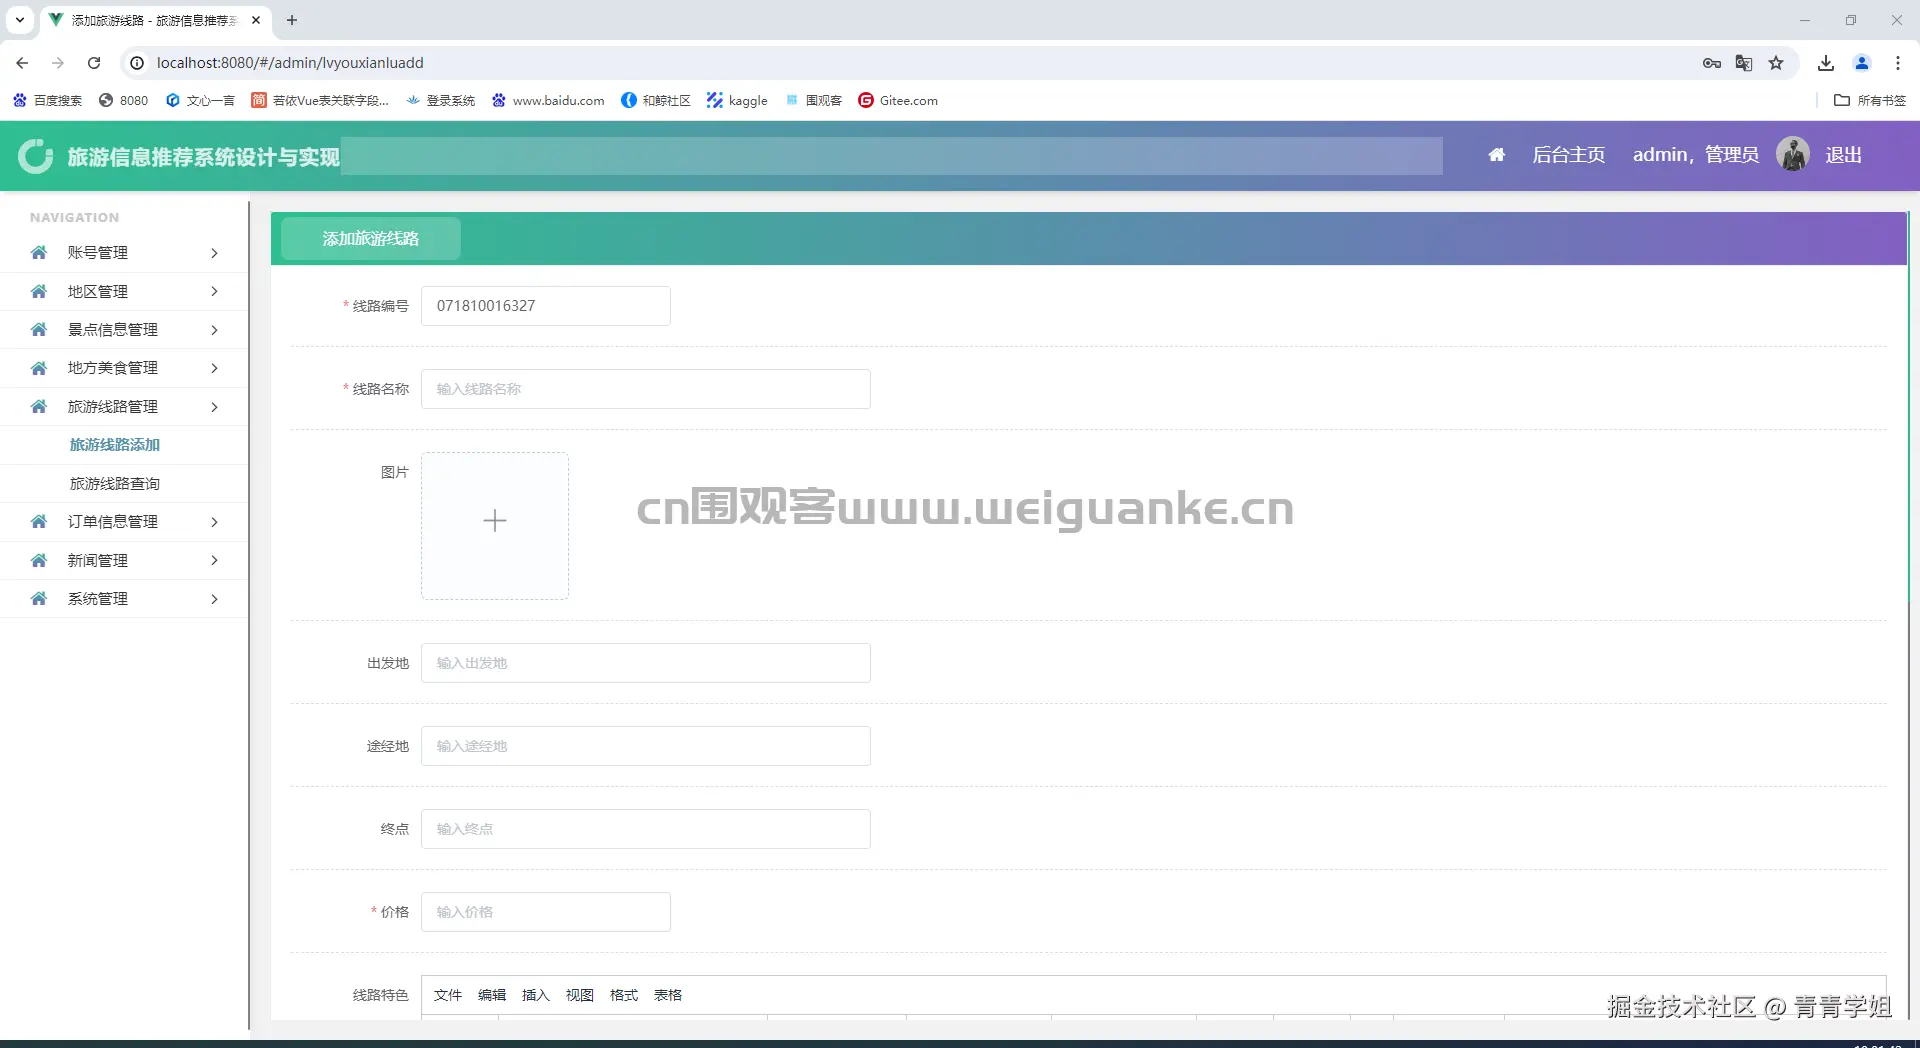Open the image upload plus placeholder
The height and width of the screenshot is (1048, 1920).
(495, 521)
